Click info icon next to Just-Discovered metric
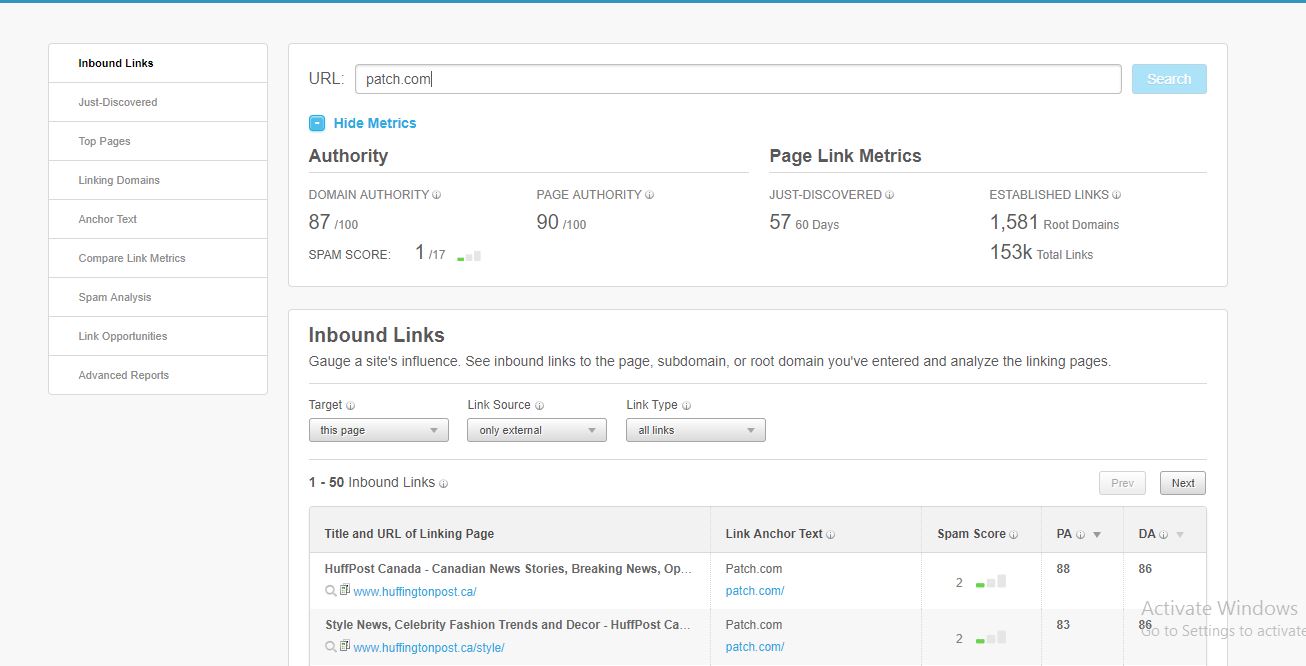 890,195
